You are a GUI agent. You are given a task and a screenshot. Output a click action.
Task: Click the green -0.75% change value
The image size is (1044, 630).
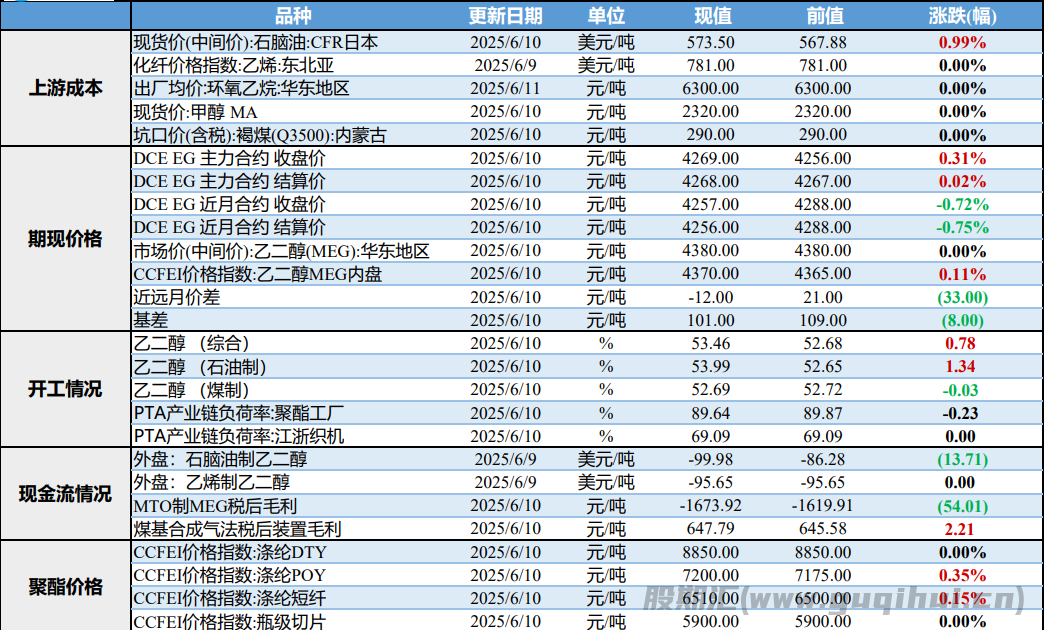click(962, 227)
